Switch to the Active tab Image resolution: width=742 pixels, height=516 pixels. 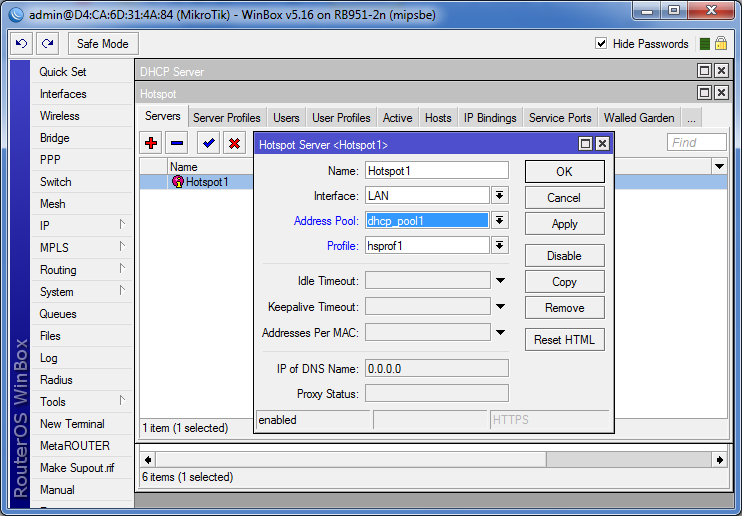click(x=398, y=117)
